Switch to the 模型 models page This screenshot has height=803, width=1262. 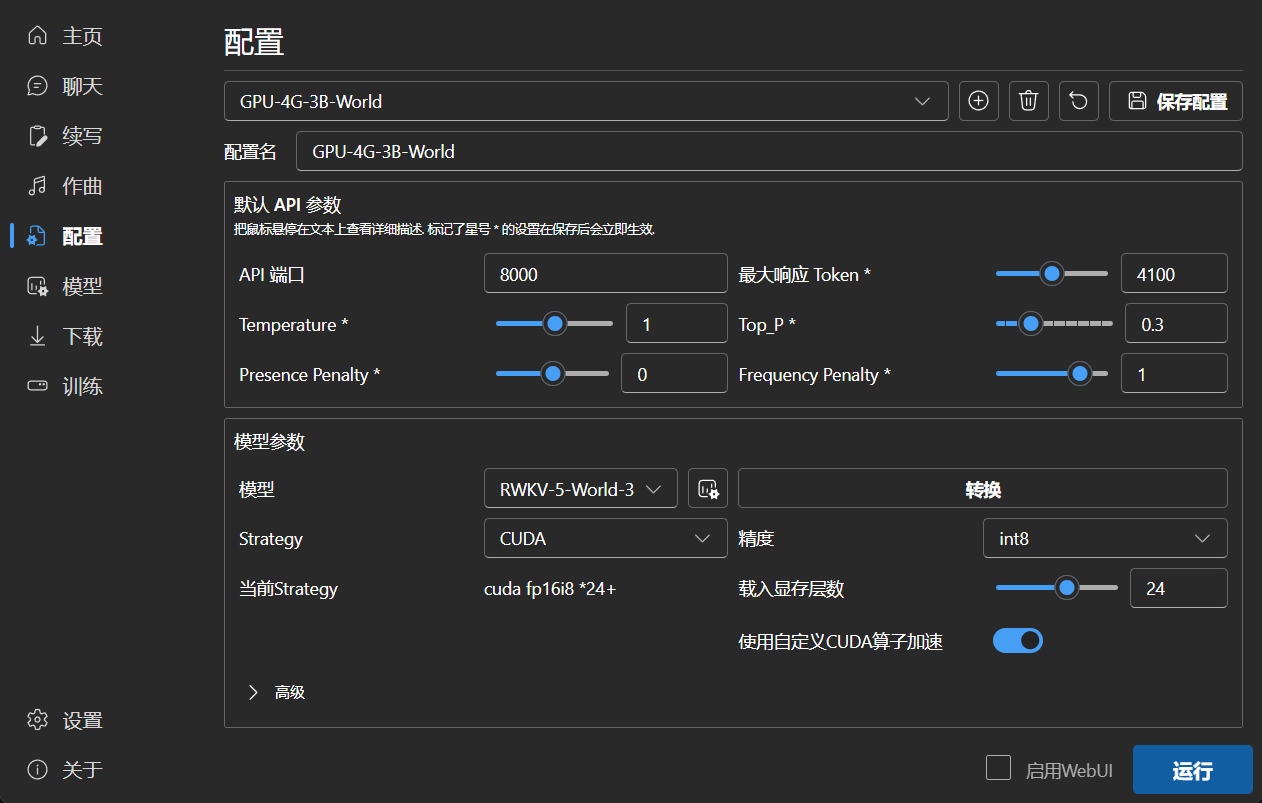pos(66,287)
